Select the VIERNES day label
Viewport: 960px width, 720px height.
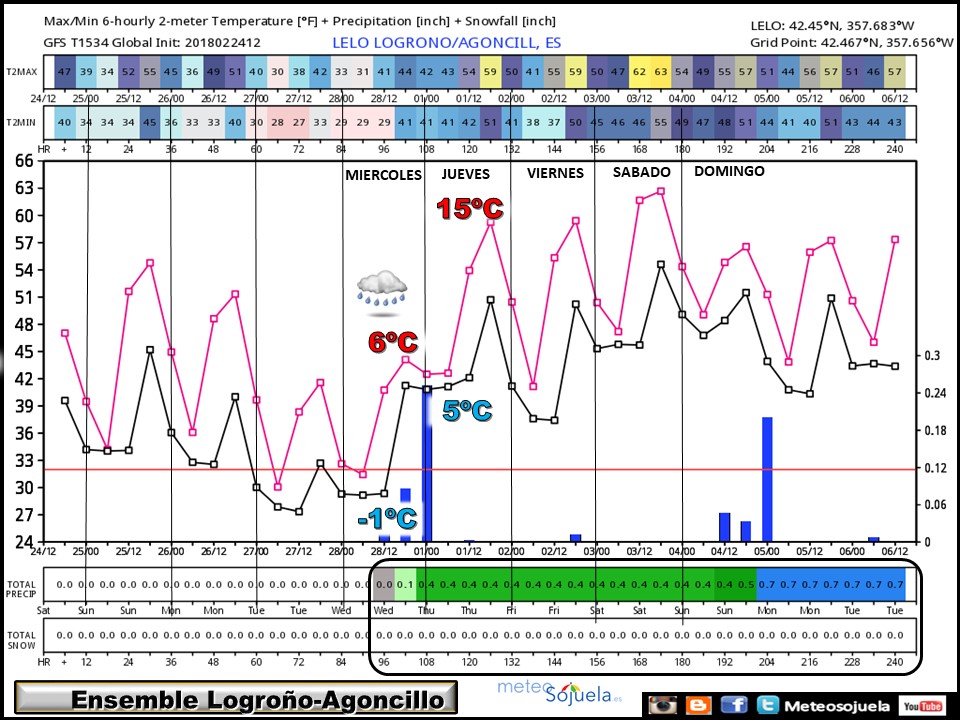tap(555, 173)
